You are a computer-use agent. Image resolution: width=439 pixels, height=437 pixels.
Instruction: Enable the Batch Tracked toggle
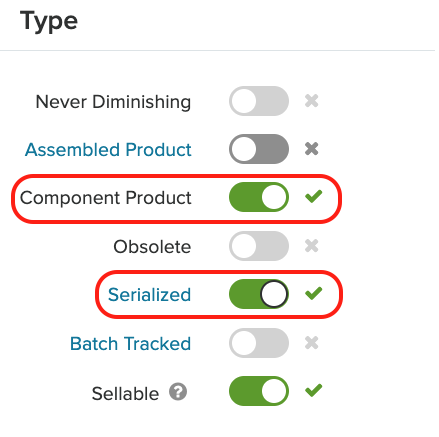coord(259,343)
